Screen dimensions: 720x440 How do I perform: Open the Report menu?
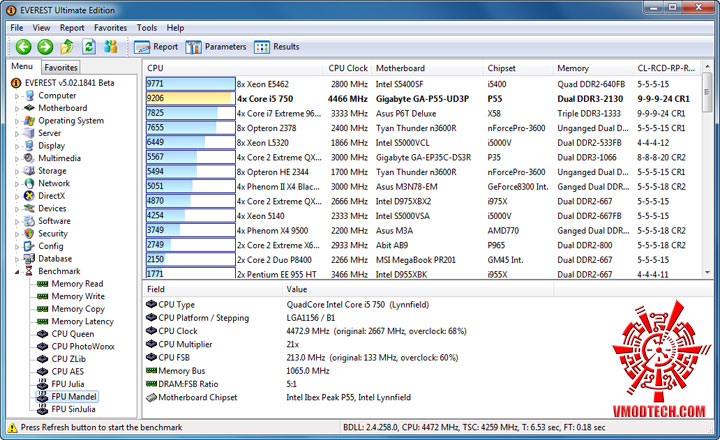72,28
